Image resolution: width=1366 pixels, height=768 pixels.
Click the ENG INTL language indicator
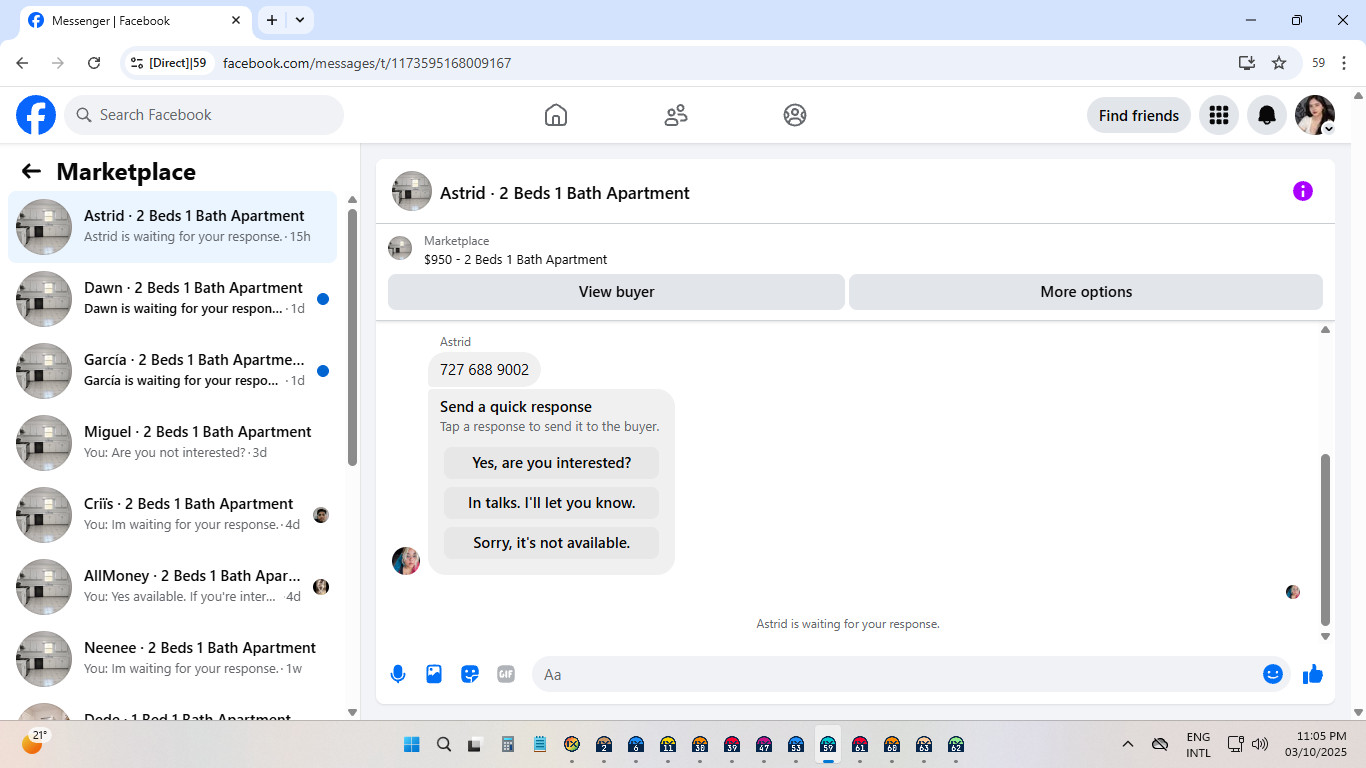[x=1198, y=745]
